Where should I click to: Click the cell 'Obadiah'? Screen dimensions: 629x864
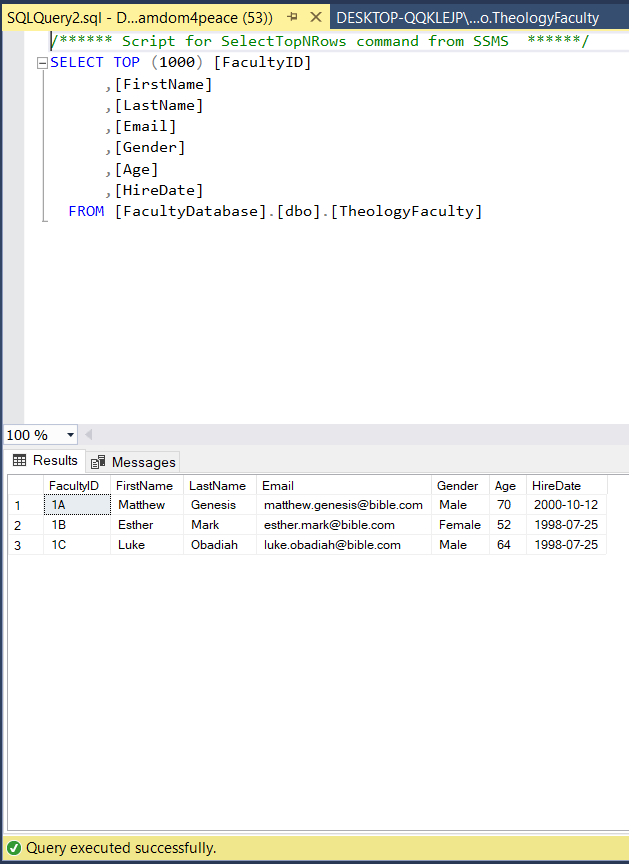220,545
